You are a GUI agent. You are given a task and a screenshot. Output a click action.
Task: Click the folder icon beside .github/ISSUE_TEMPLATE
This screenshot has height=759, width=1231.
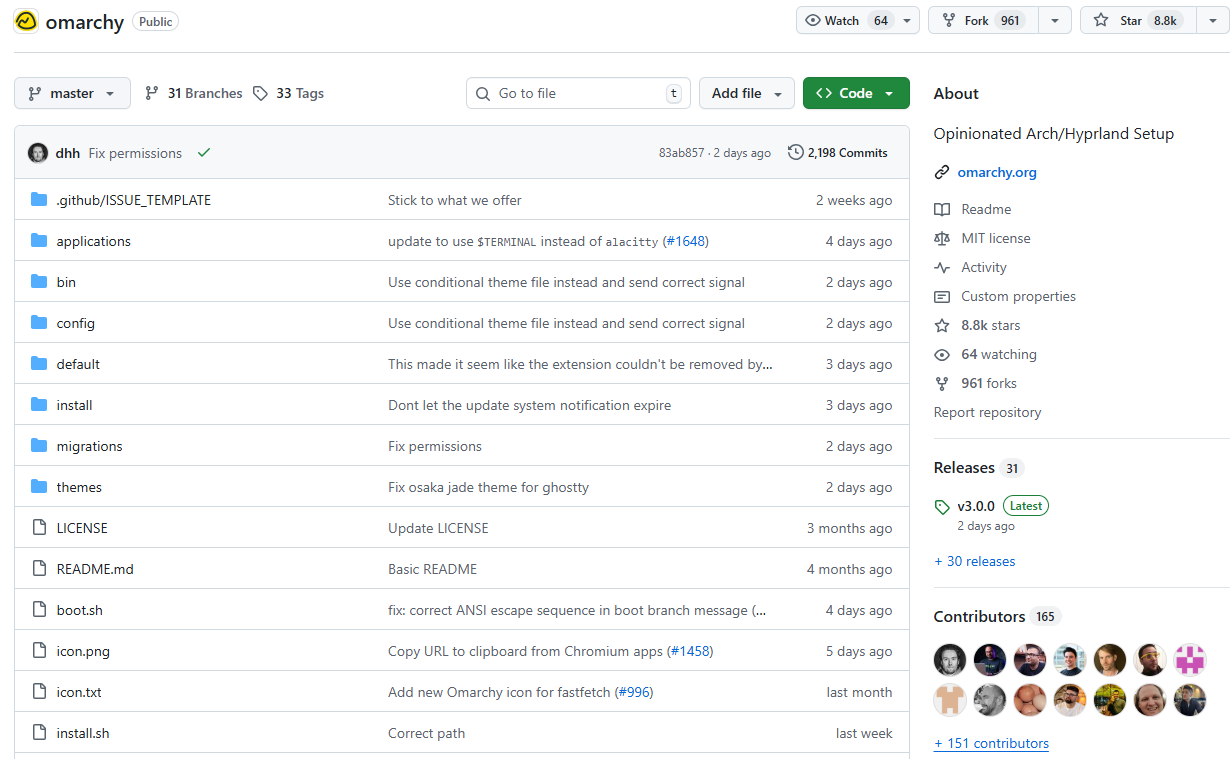click(39, 200)
